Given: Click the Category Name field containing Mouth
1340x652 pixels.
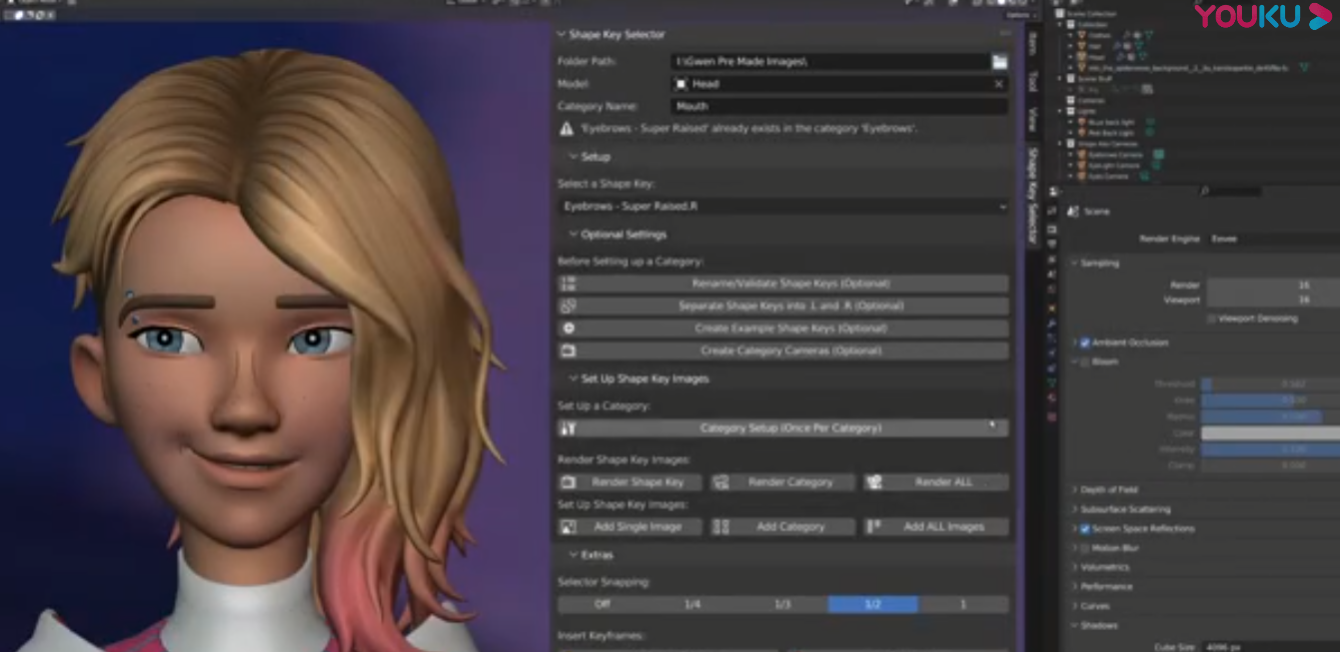Looking at the screenshot, I should point(839,106).
